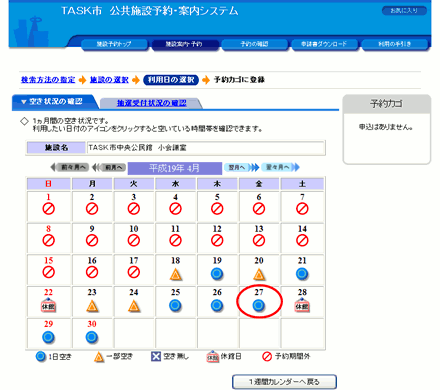Click the 1週間カレンダーへ戻る button
Viewport: 440px width, 390px height.
(284, 382)
